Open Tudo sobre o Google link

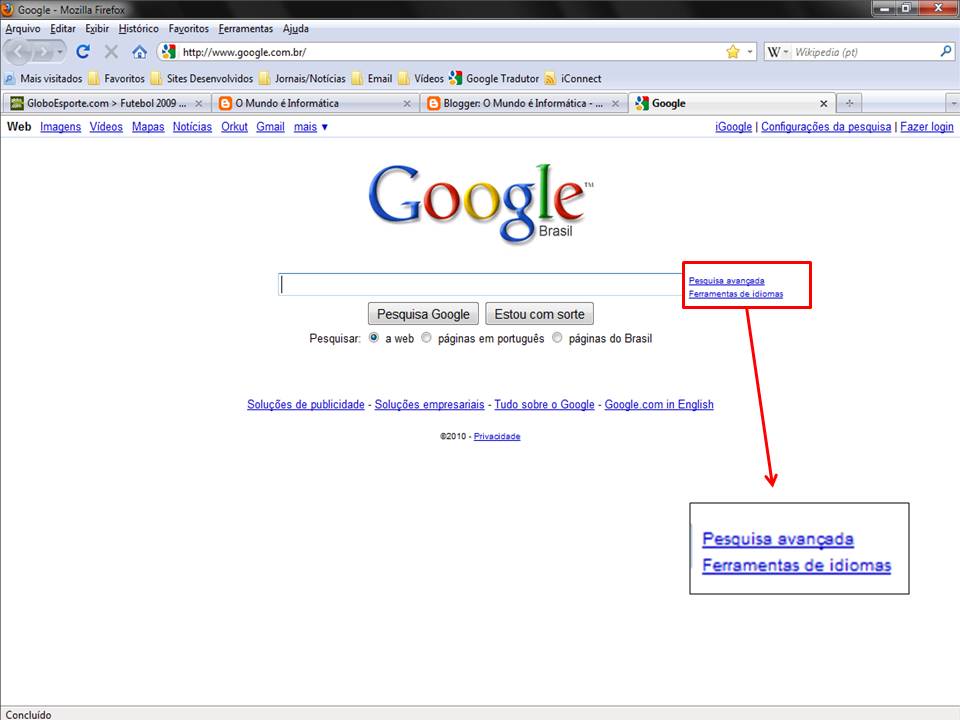(544, 404)
